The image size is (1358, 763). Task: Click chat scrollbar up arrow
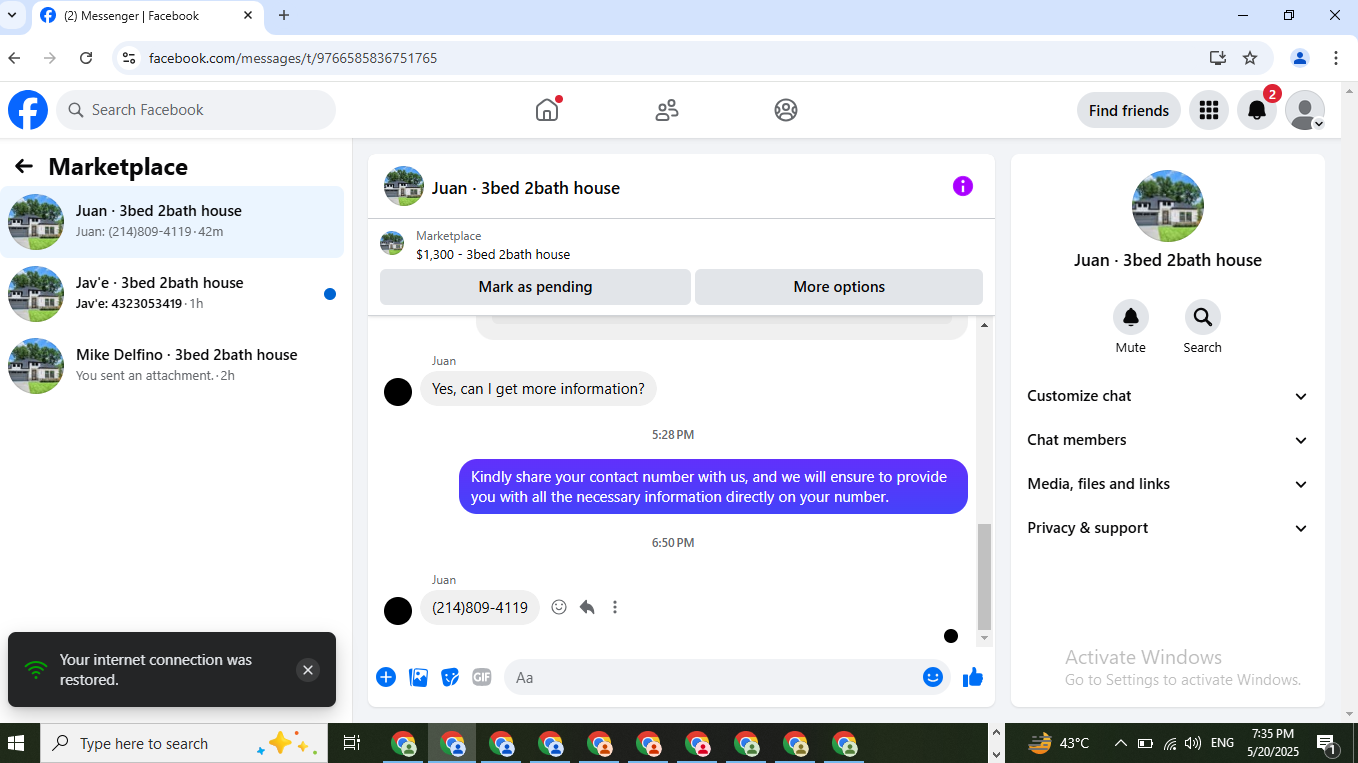(984, 326)
